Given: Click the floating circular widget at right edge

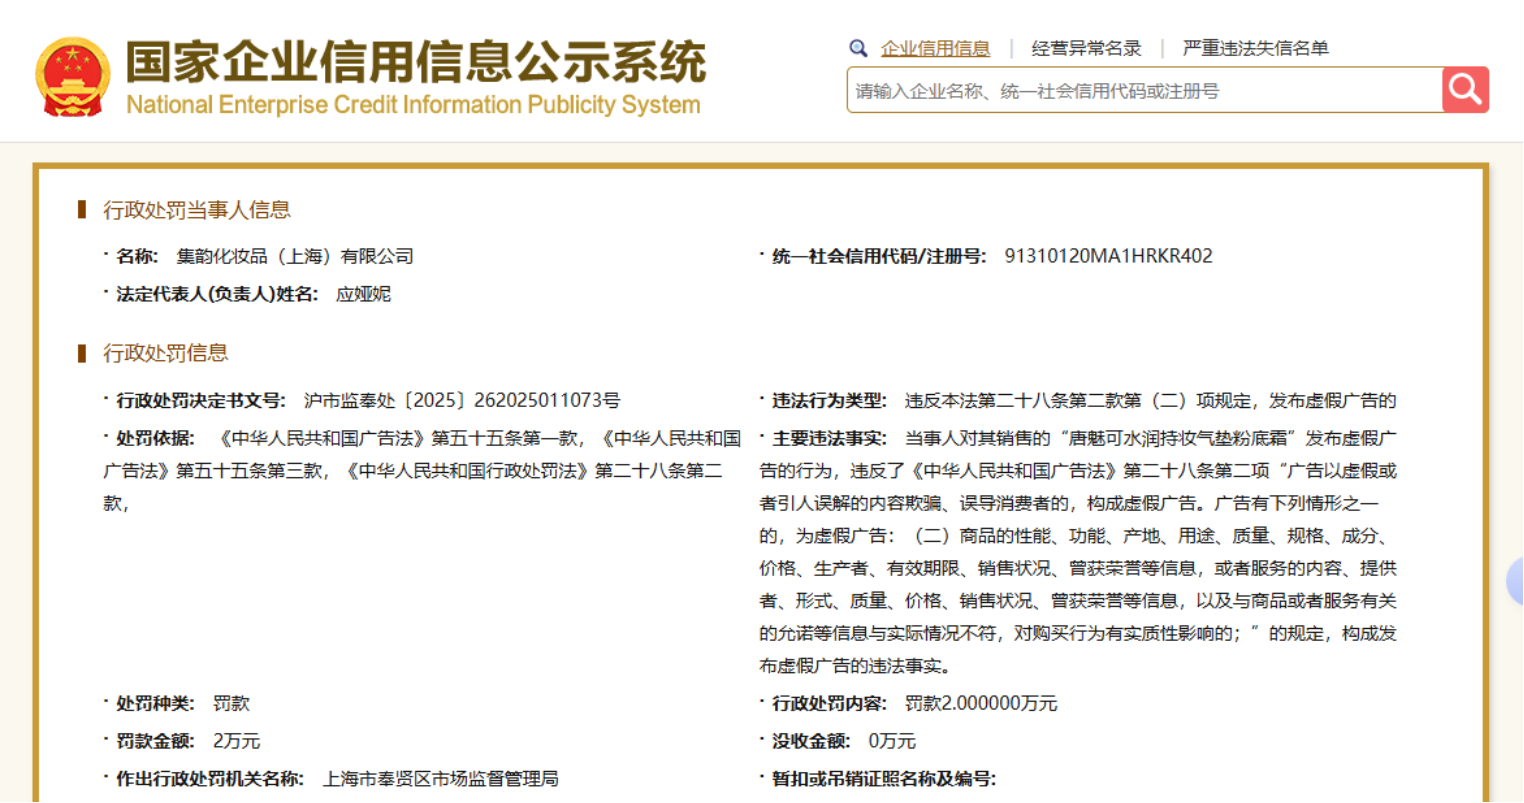Looking at the screenshot, I should point(1515,581).
